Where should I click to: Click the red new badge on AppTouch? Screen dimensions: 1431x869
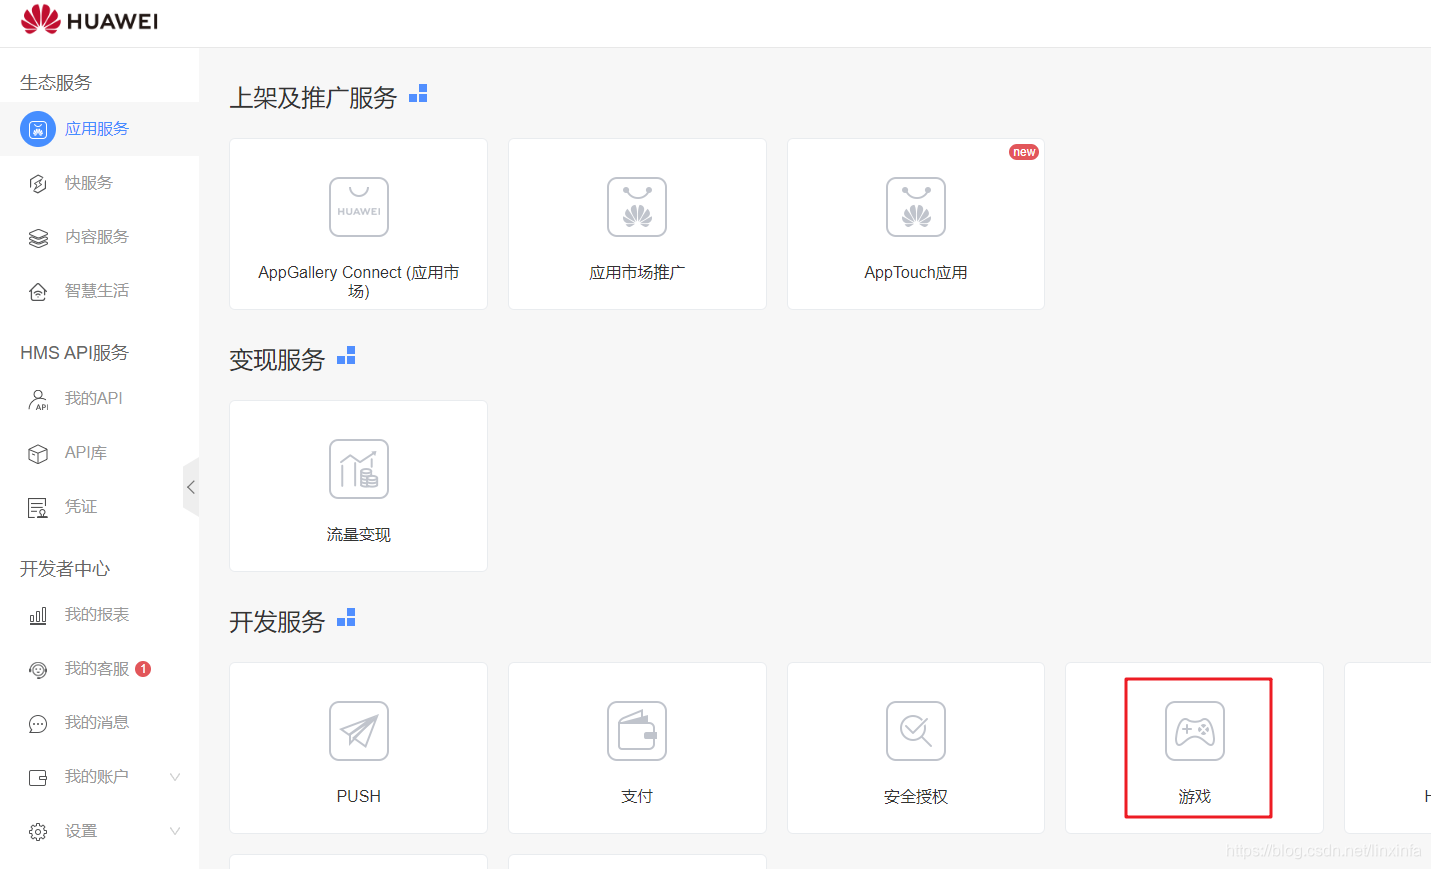tap(1024, 152)
